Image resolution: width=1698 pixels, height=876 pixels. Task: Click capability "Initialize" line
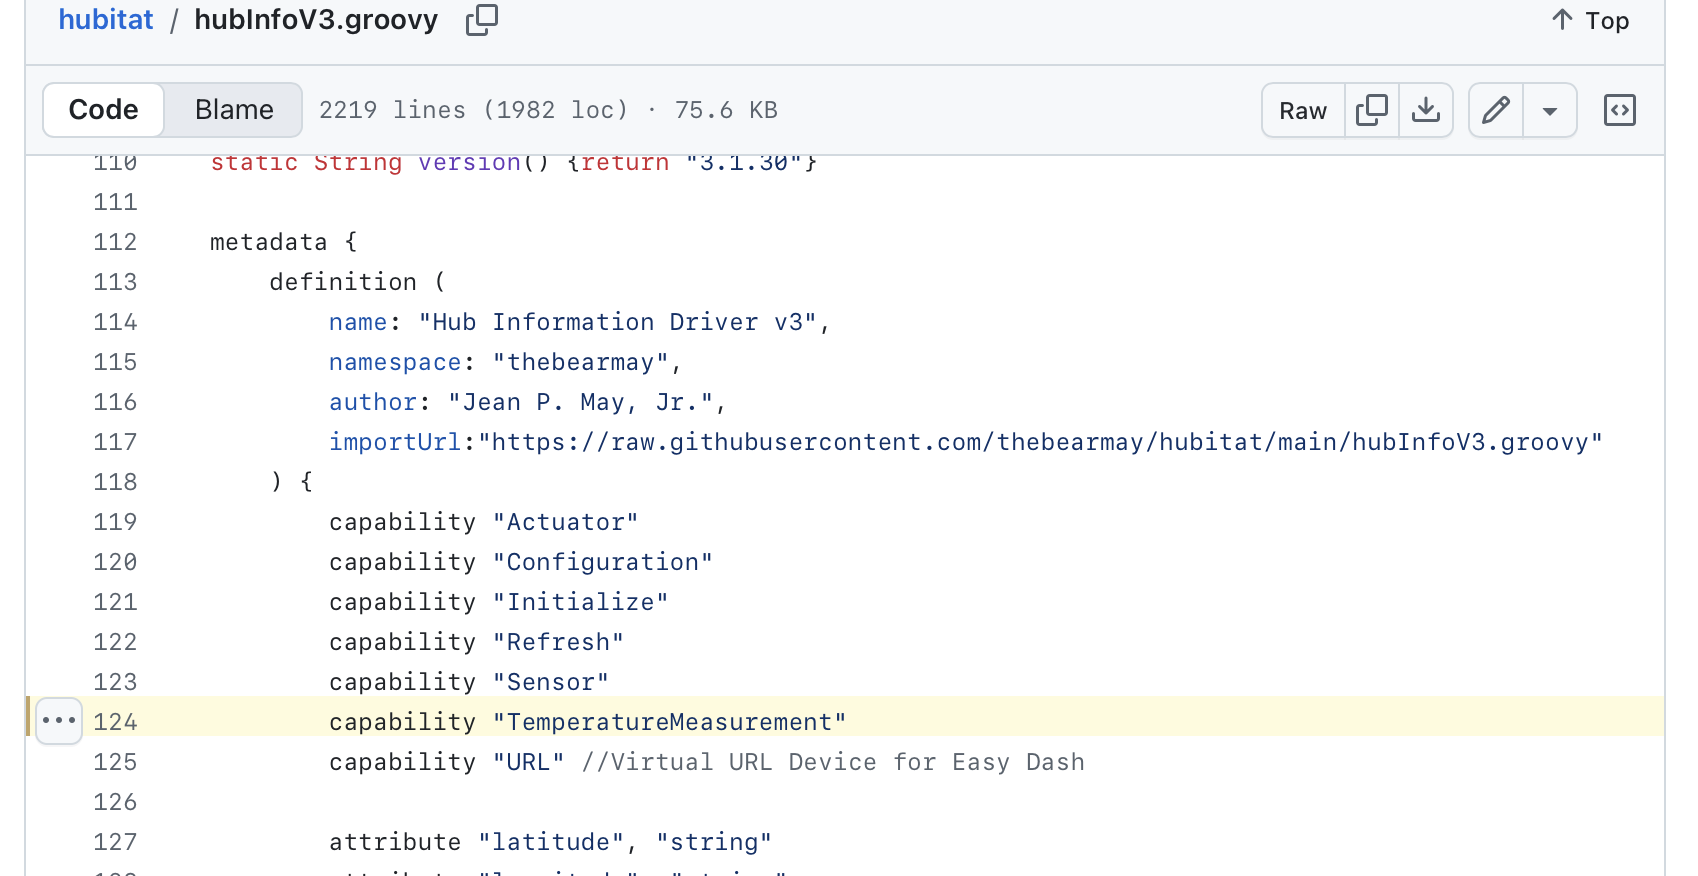point(499,602)
